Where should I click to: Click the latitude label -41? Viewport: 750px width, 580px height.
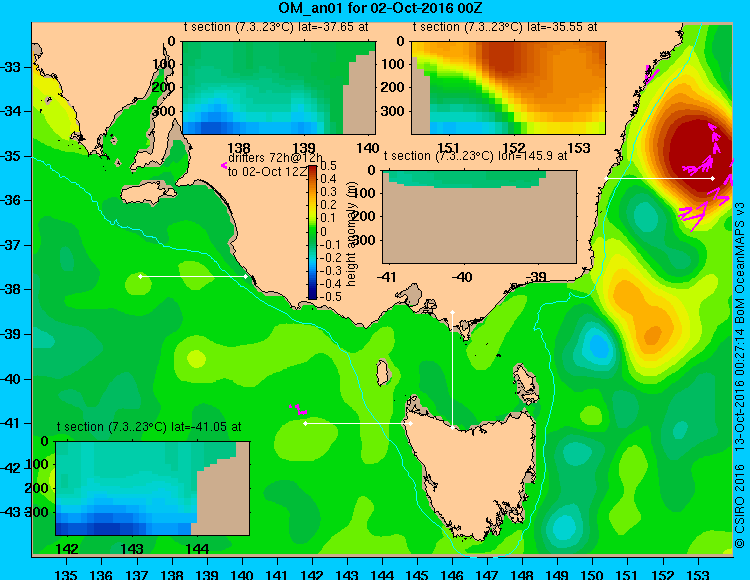pos(10,423)
